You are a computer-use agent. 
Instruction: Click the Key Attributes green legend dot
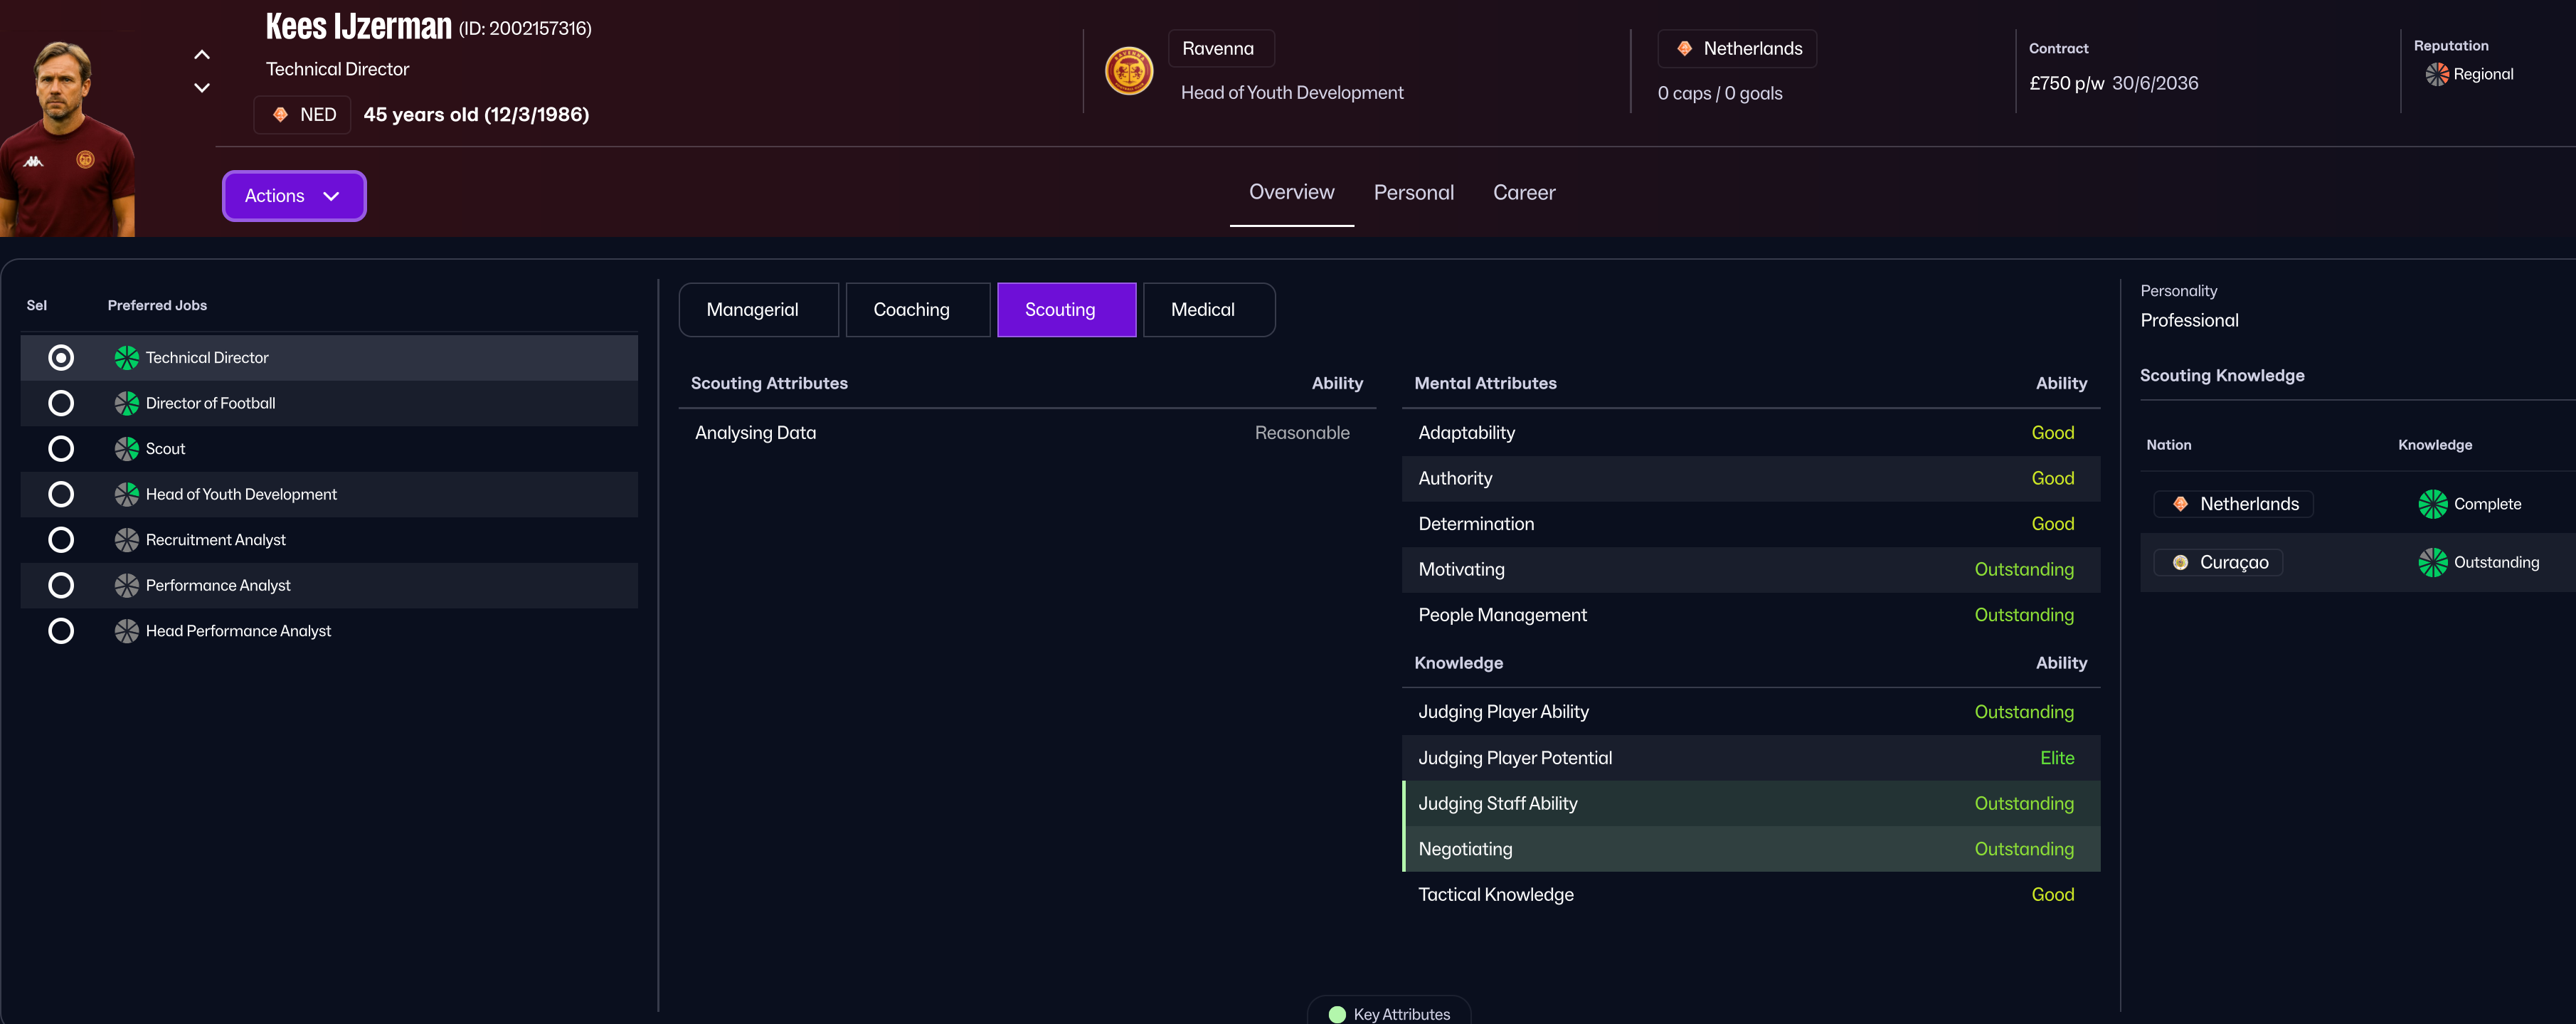pyautogui.click(x=1337, y=1014)
